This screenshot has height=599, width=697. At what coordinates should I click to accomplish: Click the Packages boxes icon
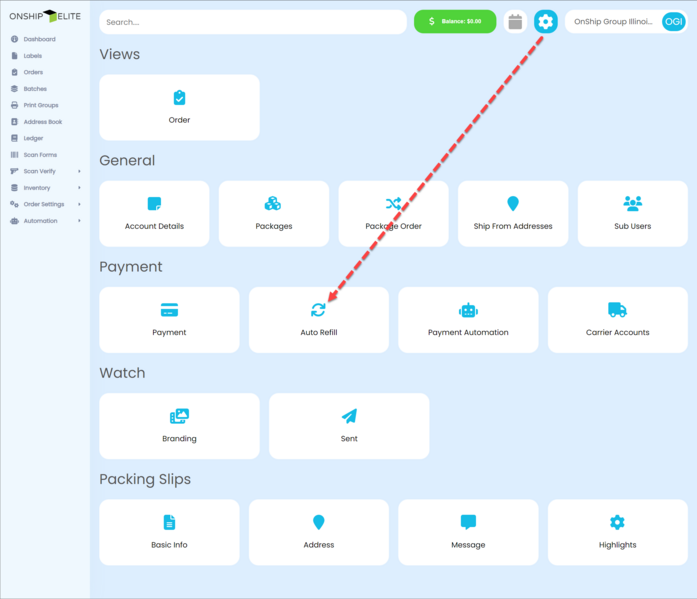273,204
